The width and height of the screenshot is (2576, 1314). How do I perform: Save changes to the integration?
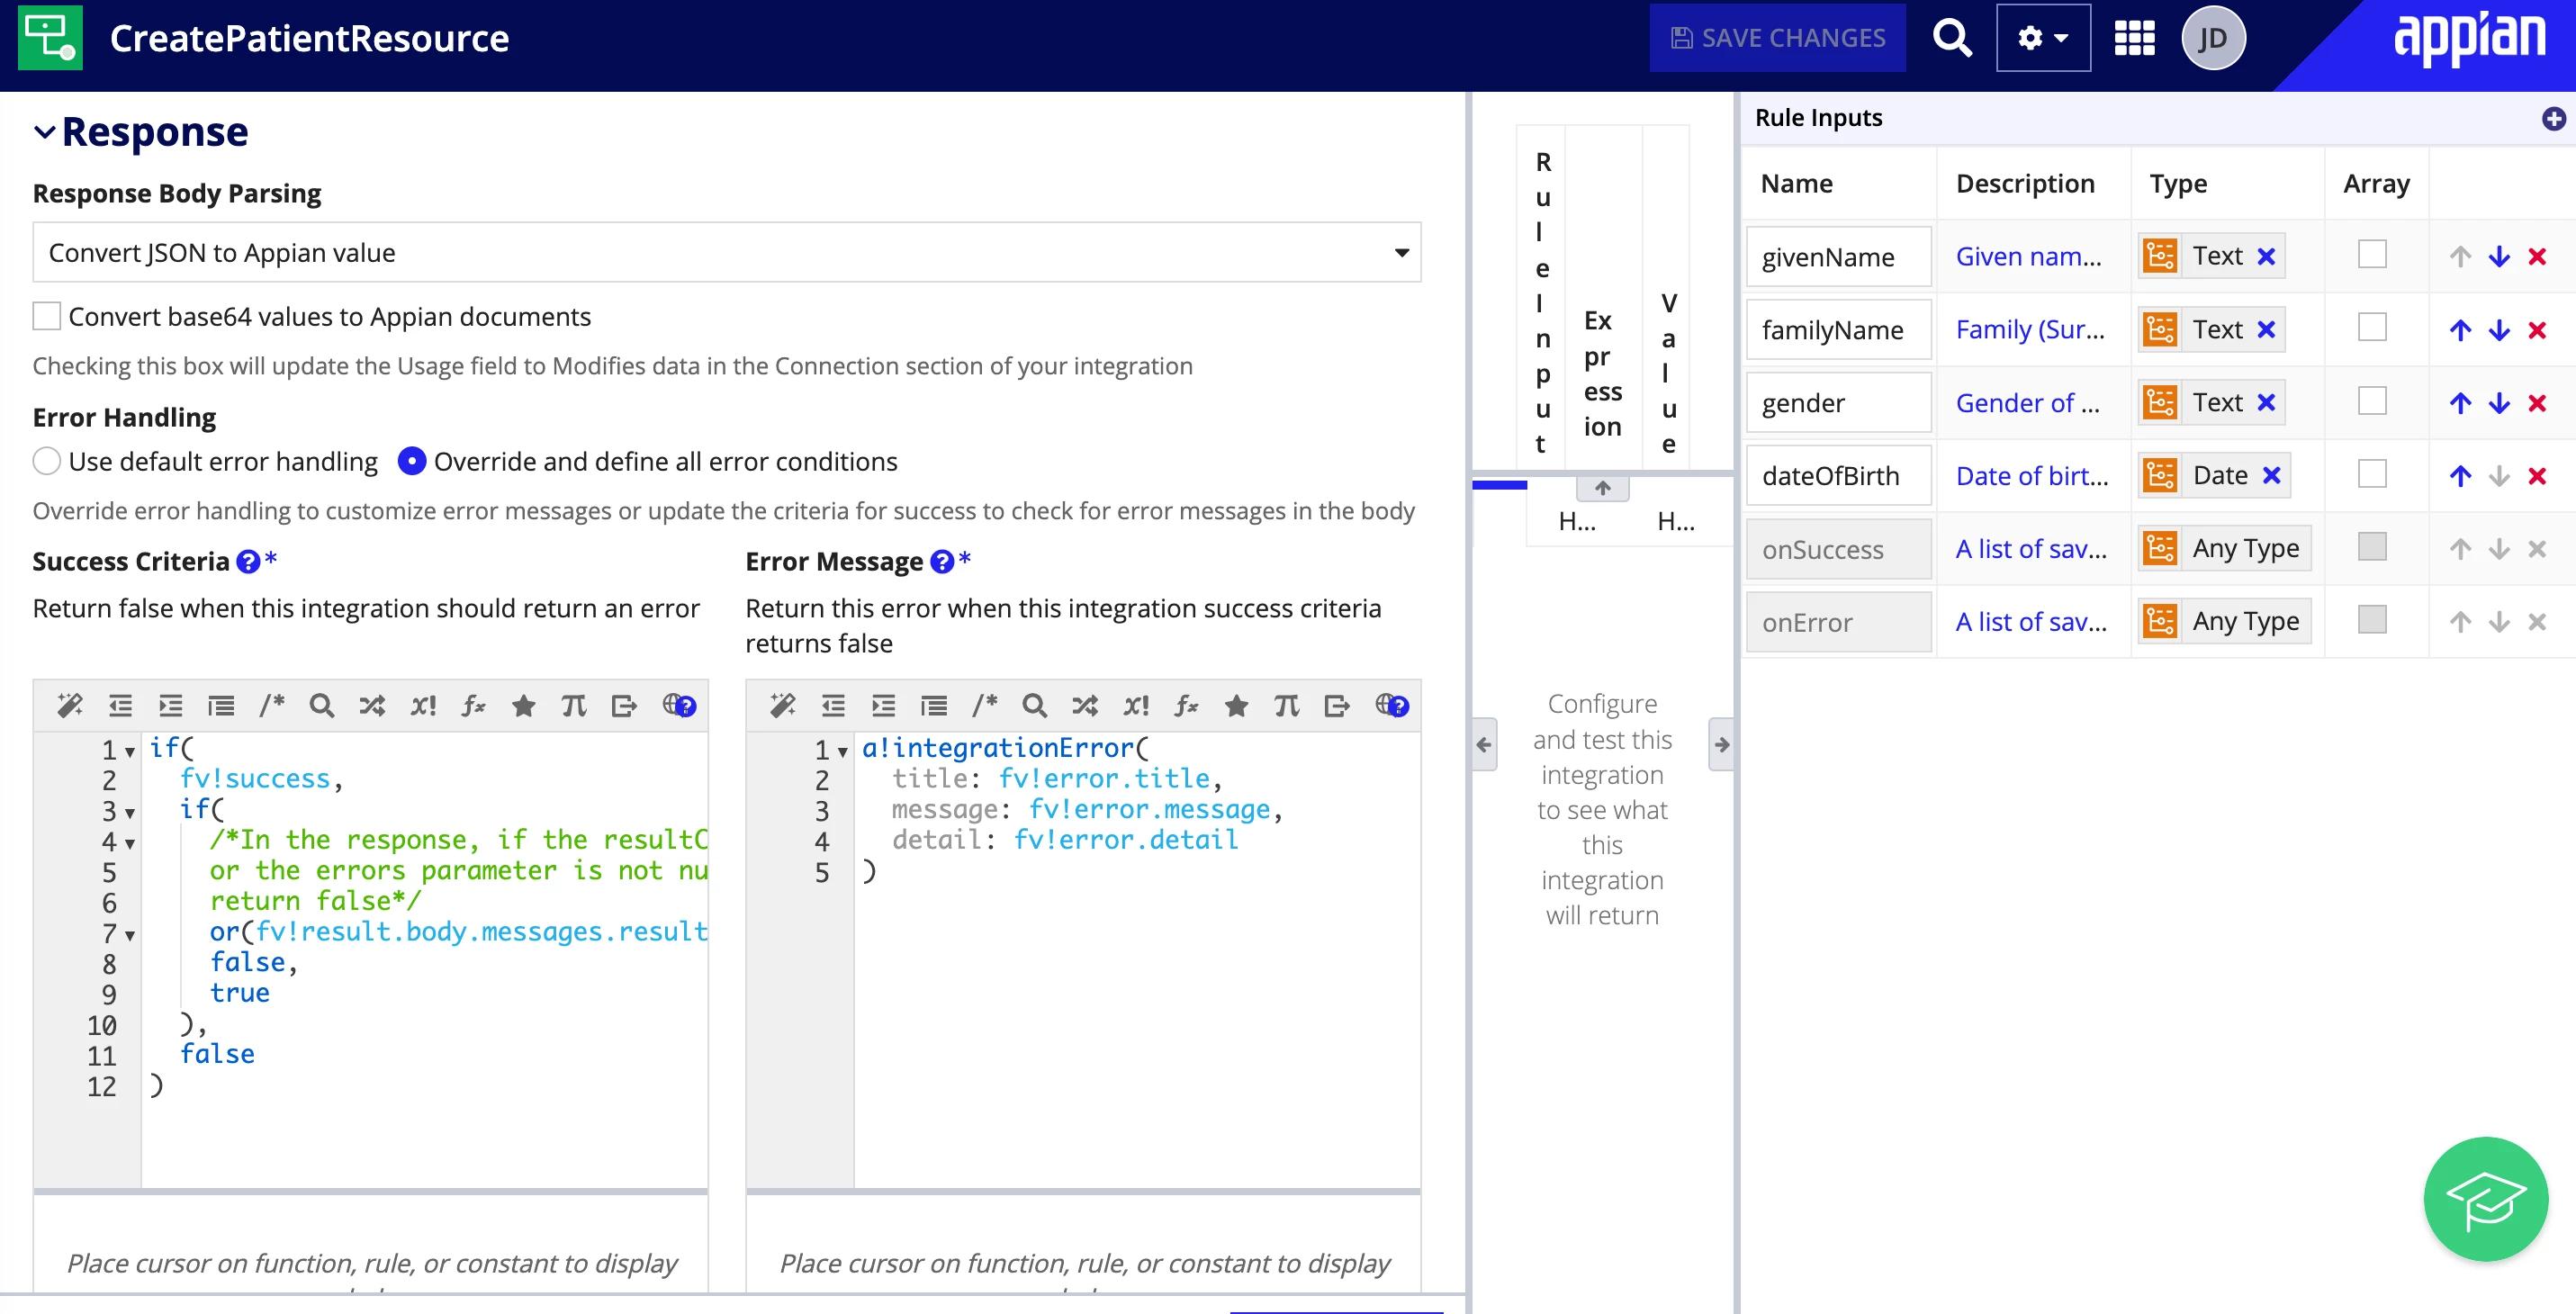1777,38
